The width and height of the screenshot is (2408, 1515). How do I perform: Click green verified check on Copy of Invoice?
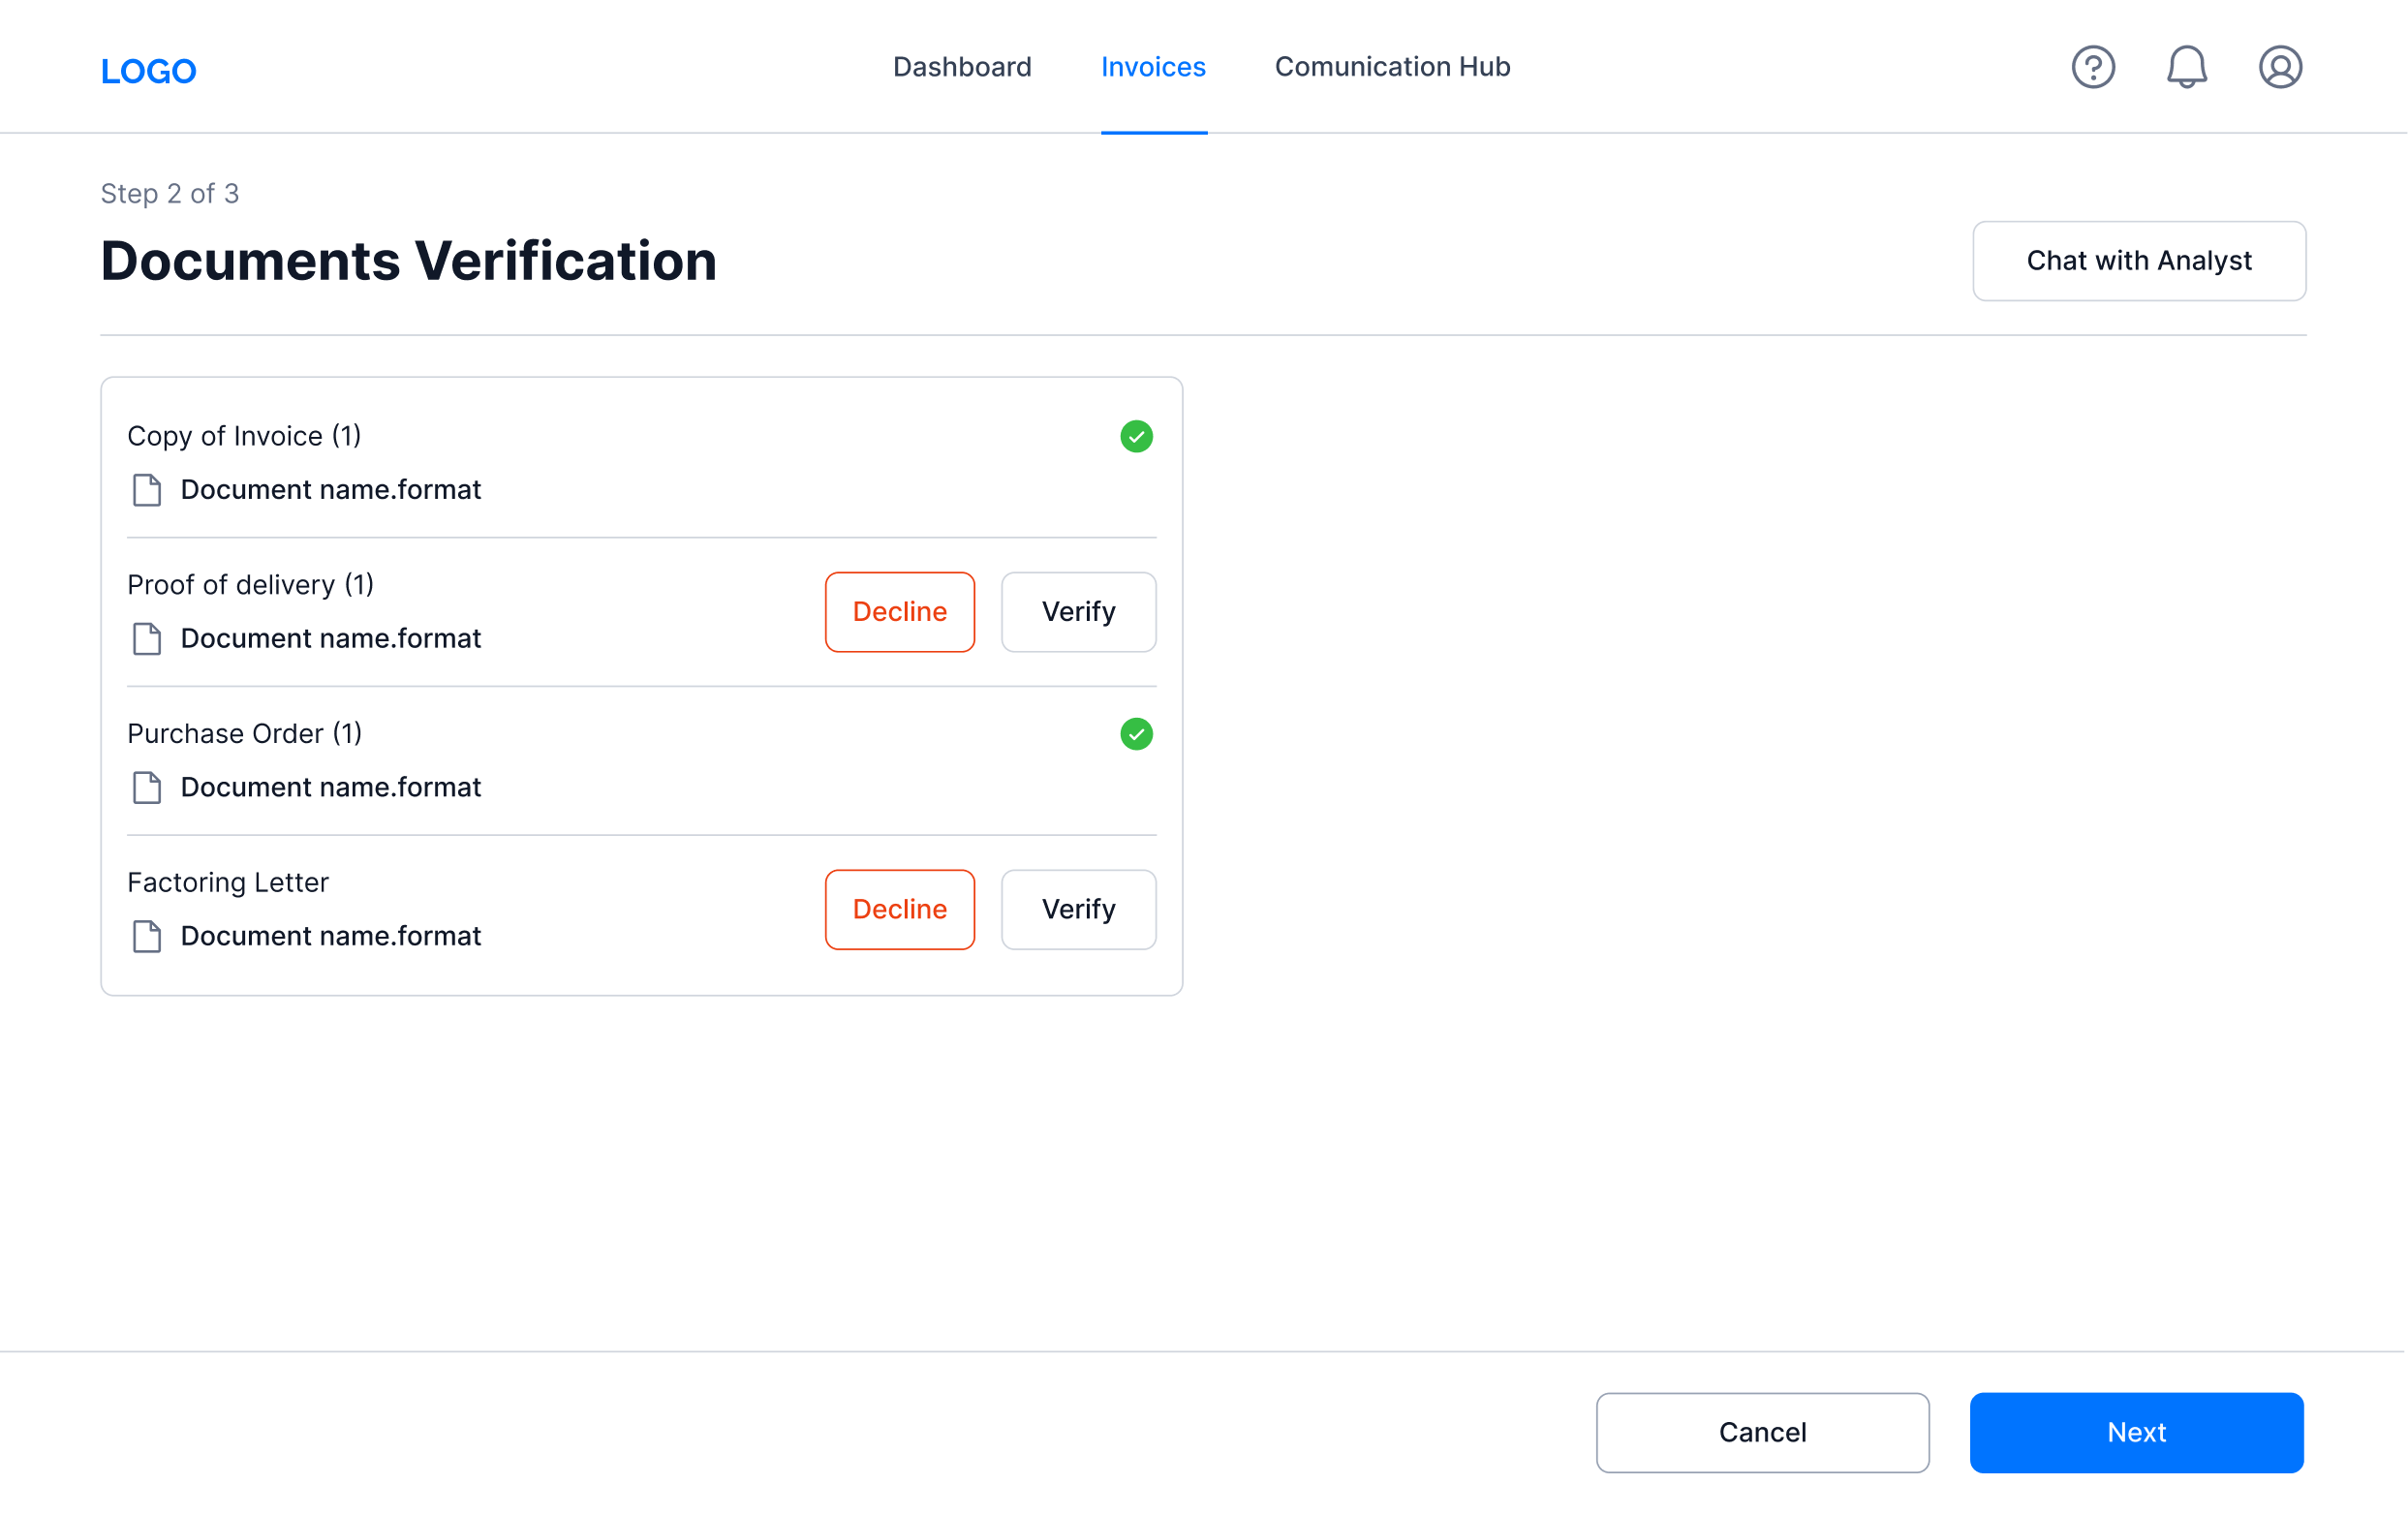(x=1136, y=437)
